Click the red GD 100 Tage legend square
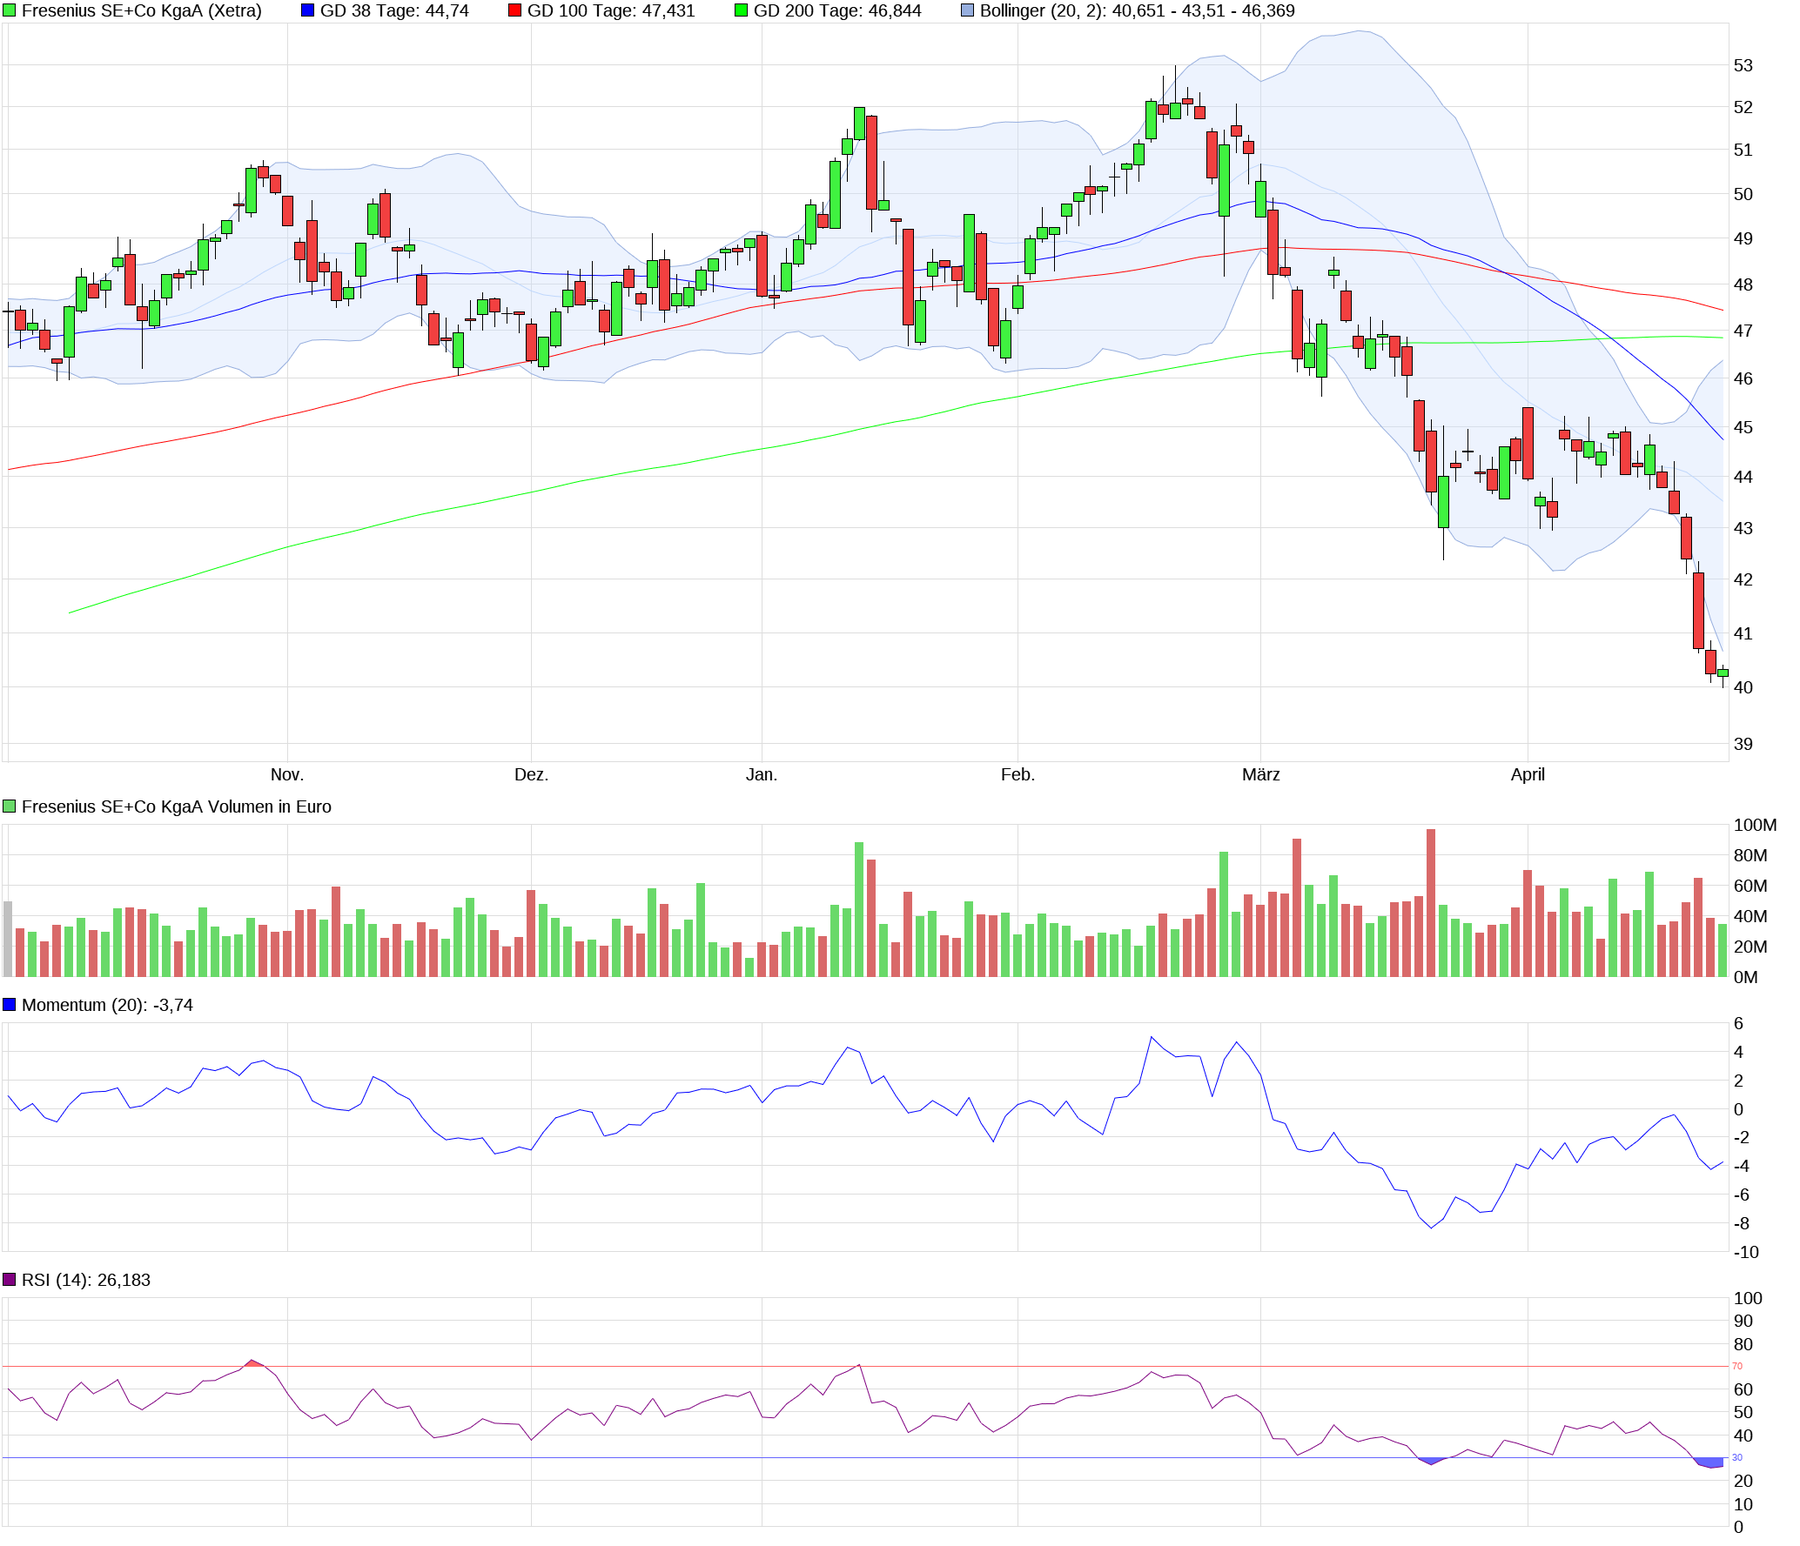The image size is (1800, 1546). pos(515,11)
